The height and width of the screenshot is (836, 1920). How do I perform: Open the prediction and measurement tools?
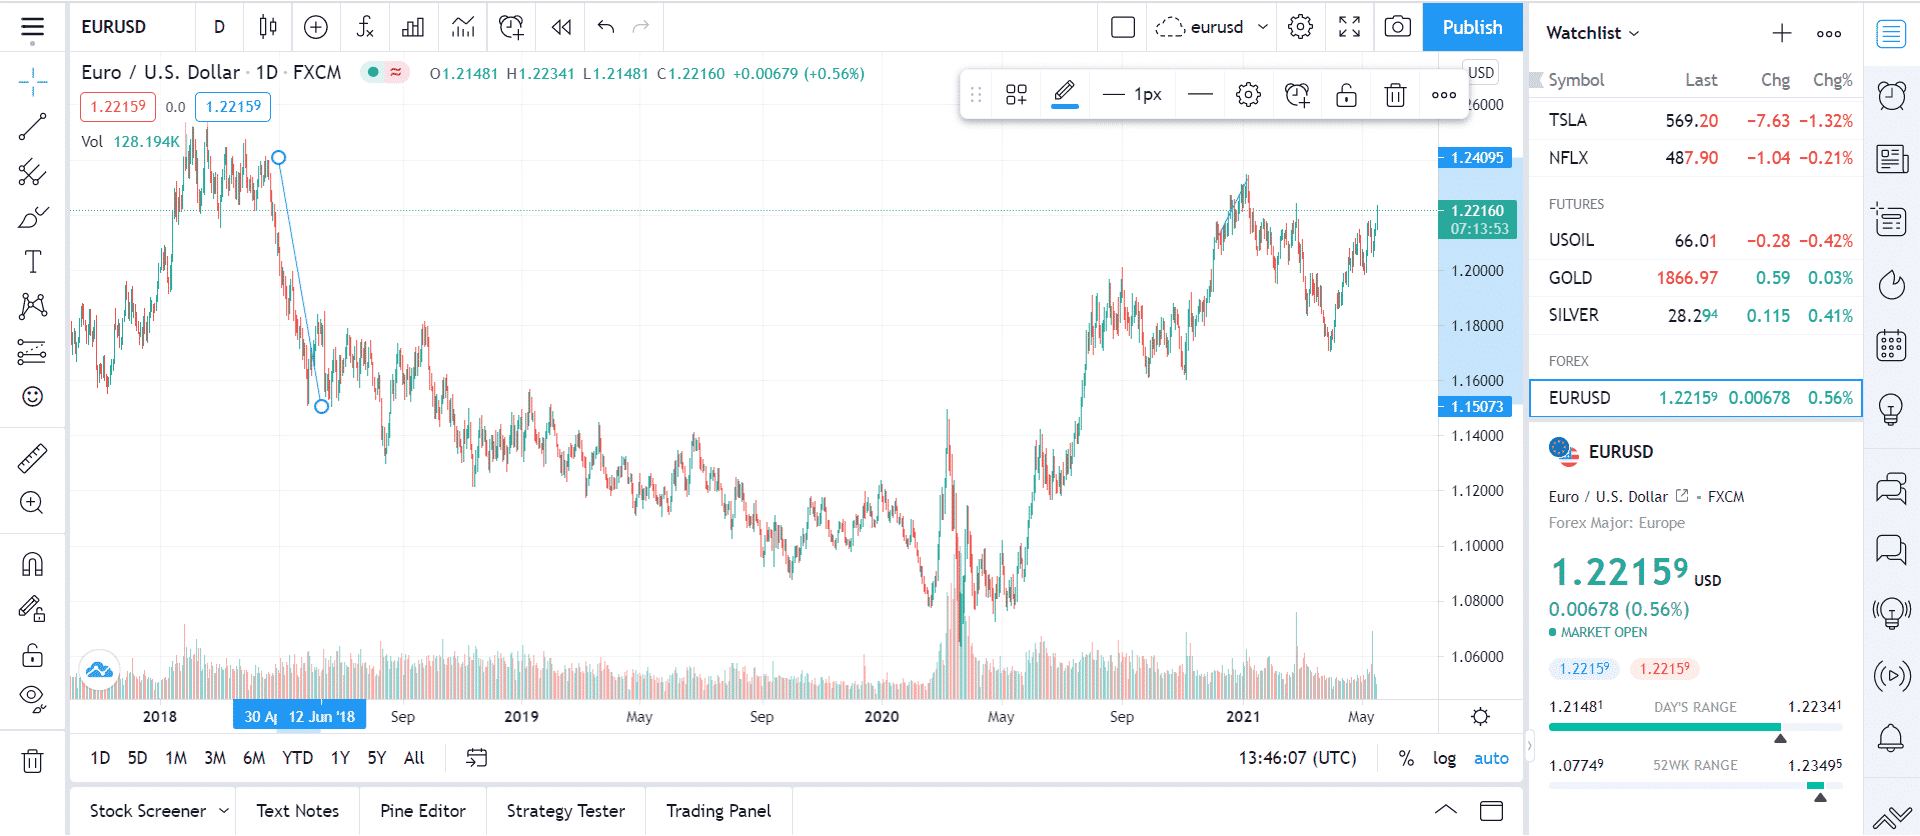[x=32, y=352]
